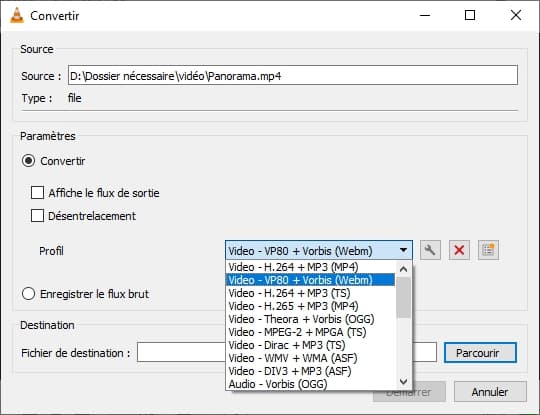The height and width of the screenshot is (415, 540).
Task: Click the VLC cone icon in title bar
Action: 17,15
